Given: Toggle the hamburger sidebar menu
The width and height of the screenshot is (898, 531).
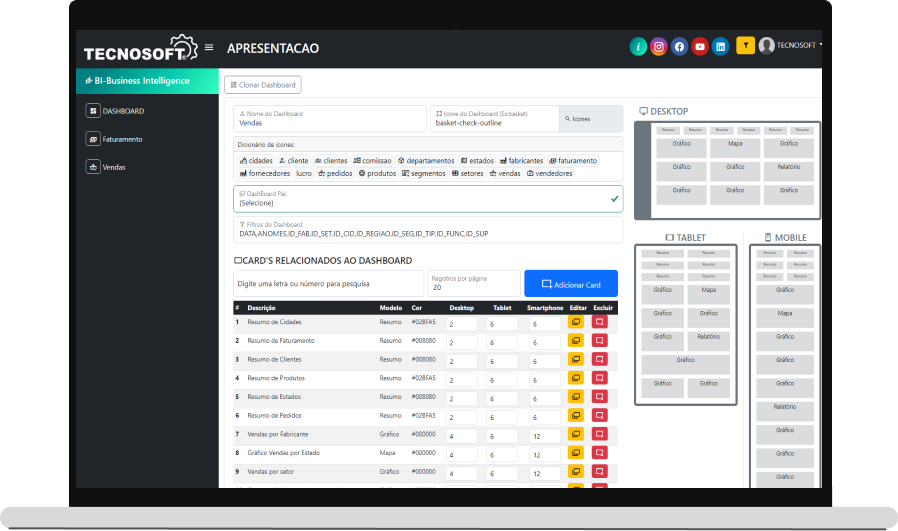Looking at the screenshot, I should pos(209,48).
